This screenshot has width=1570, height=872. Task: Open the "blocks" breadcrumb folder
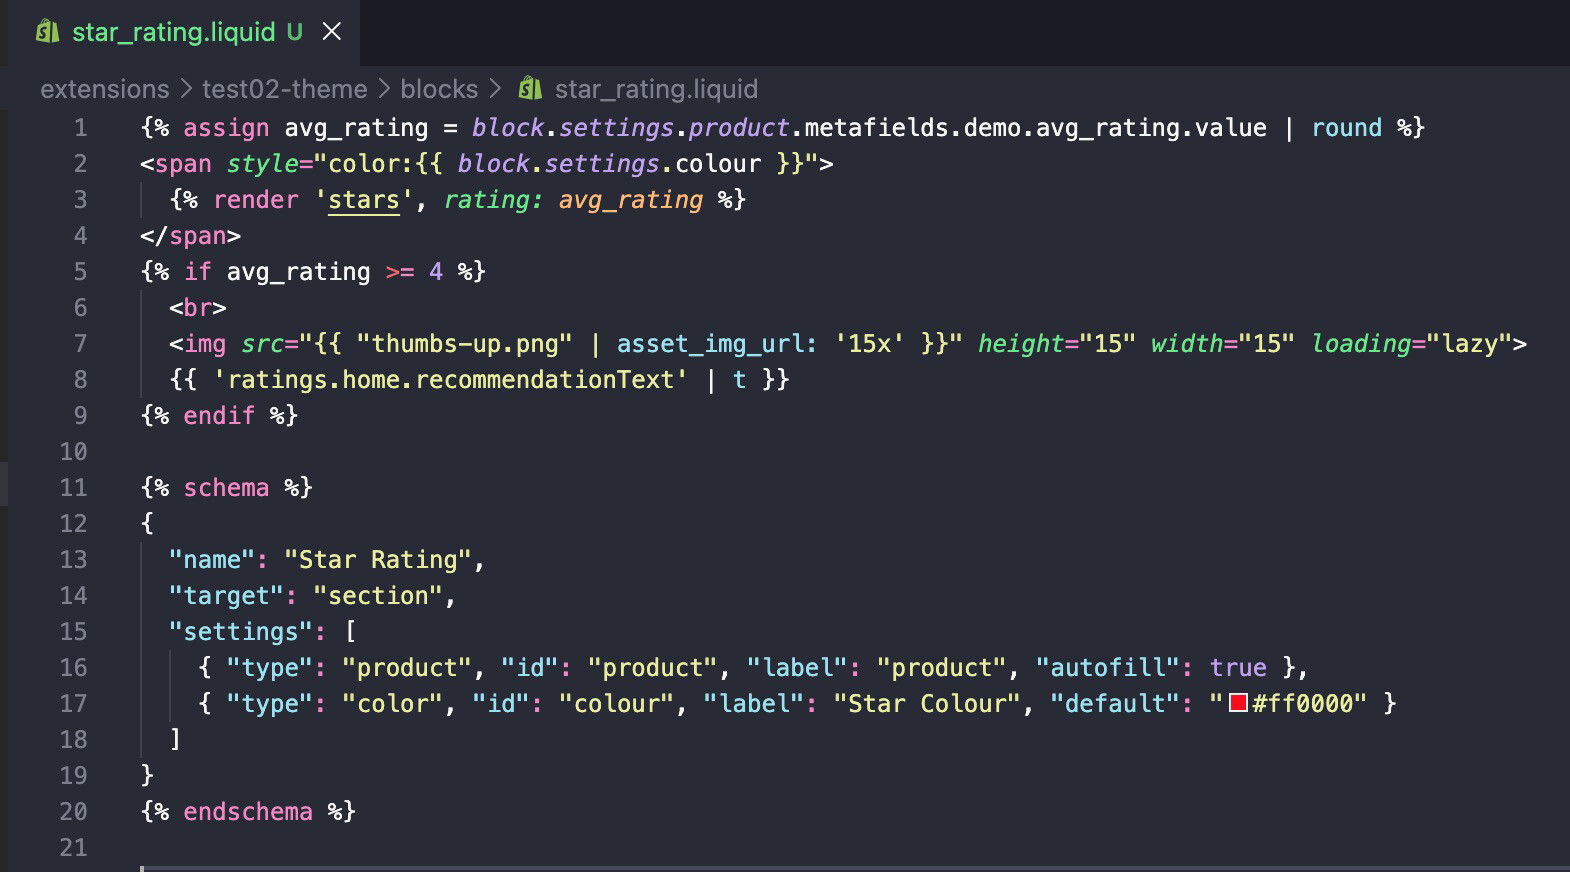[439, 89]
